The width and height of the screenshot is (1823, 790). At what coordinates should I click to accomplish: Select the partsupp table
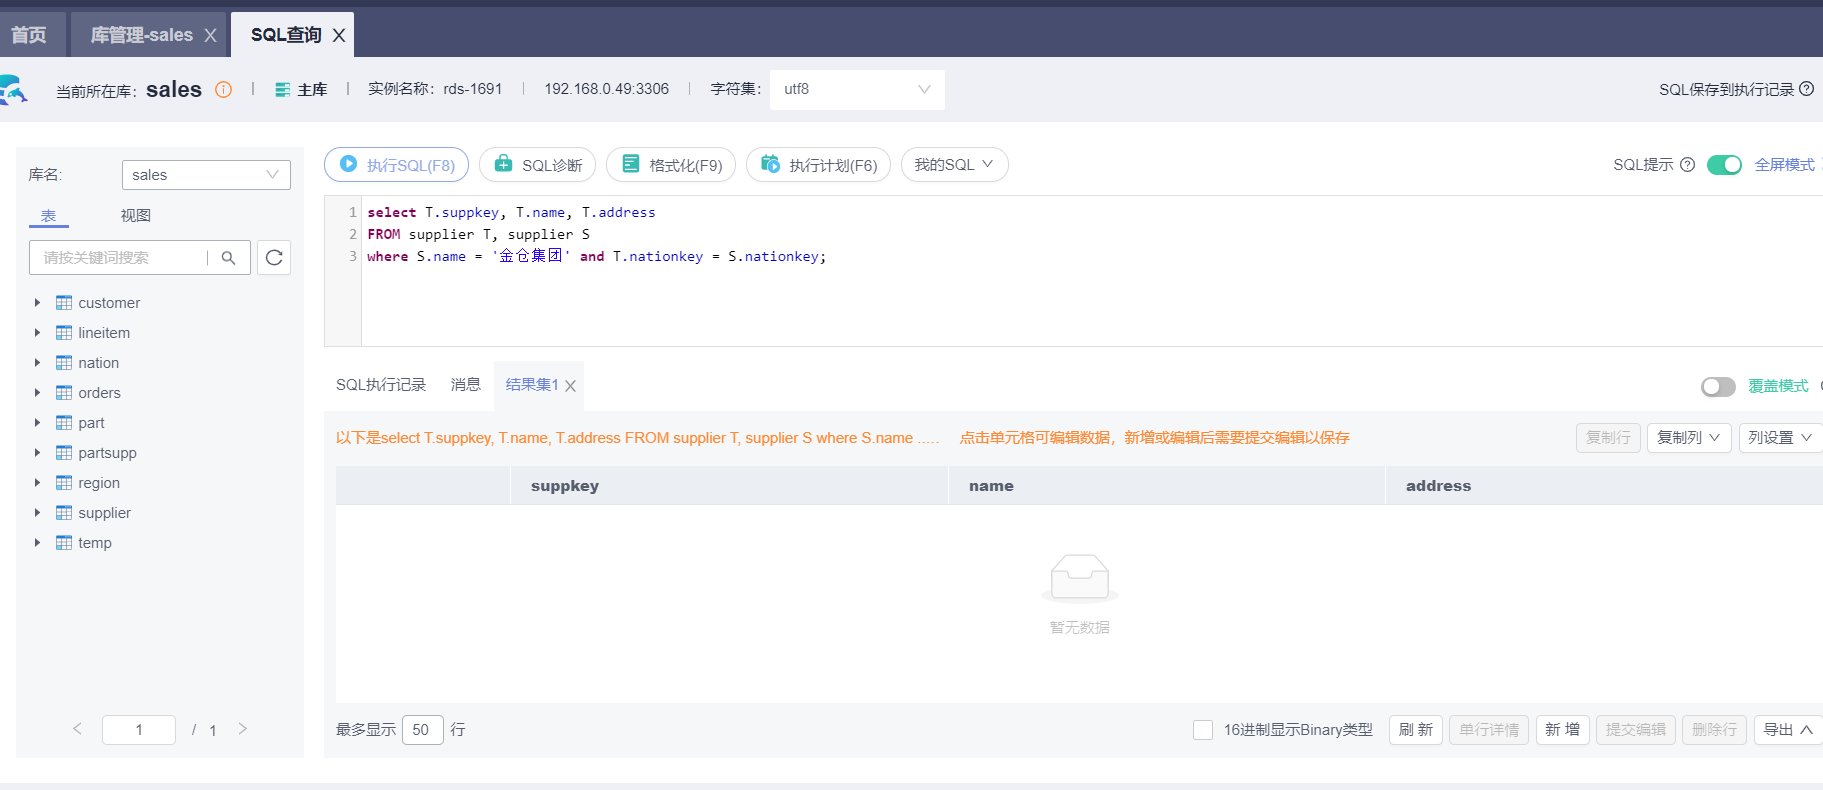[107, 453]
